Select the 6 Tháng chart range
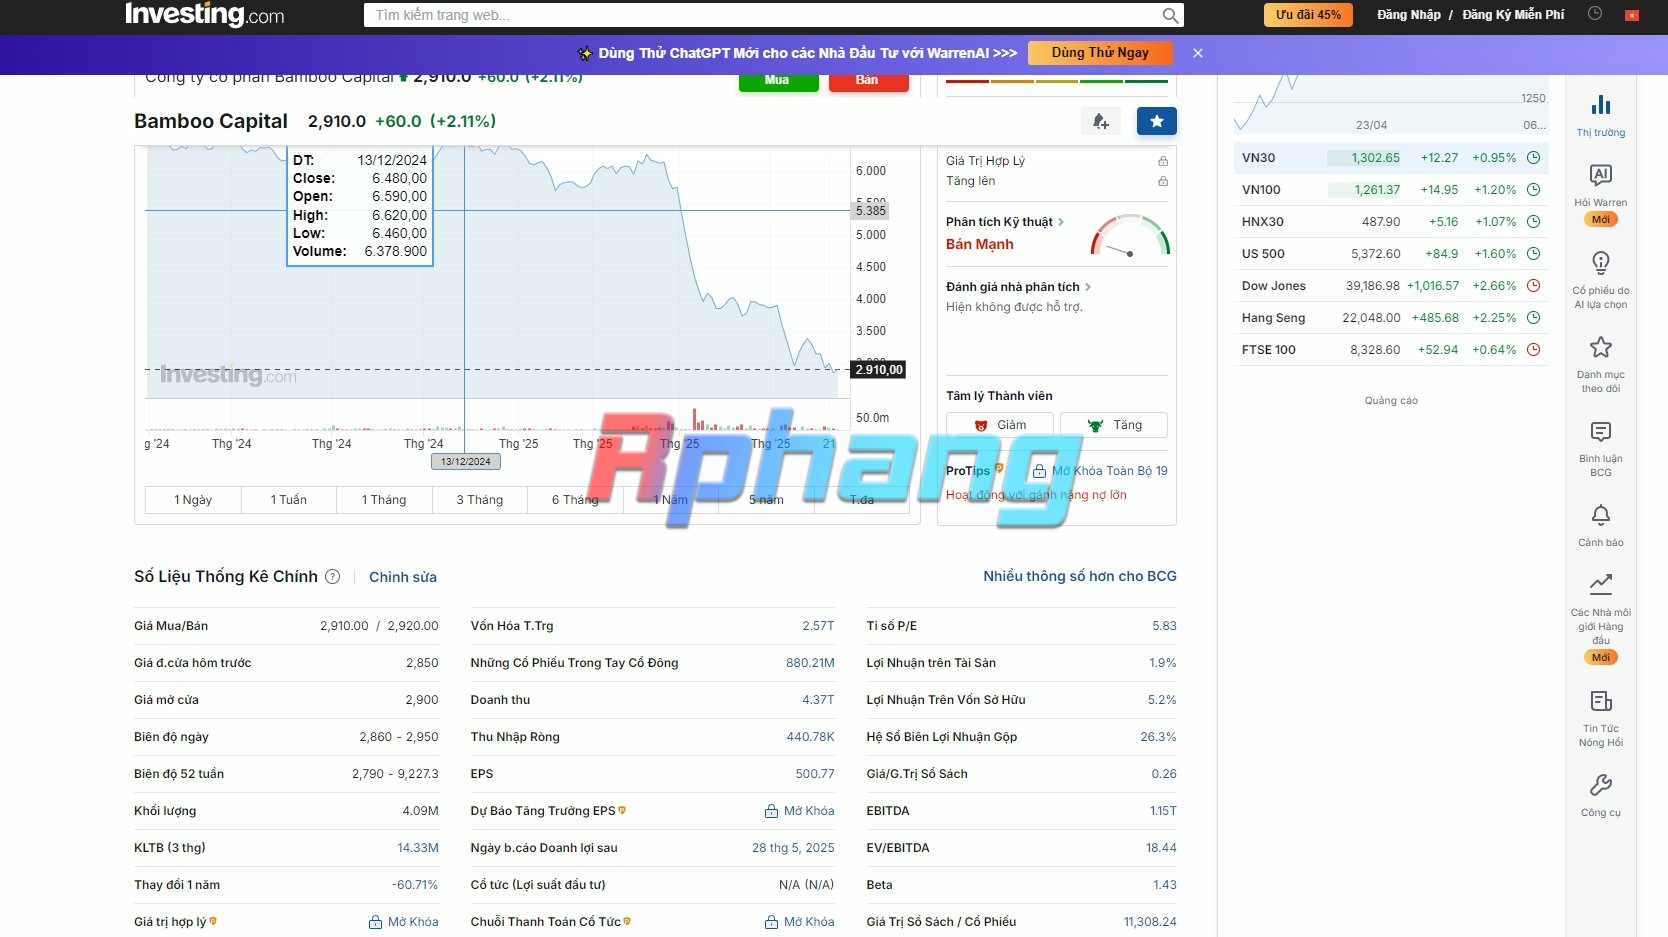The width and height of the screenshot is (1668, 937). point(575,500)
